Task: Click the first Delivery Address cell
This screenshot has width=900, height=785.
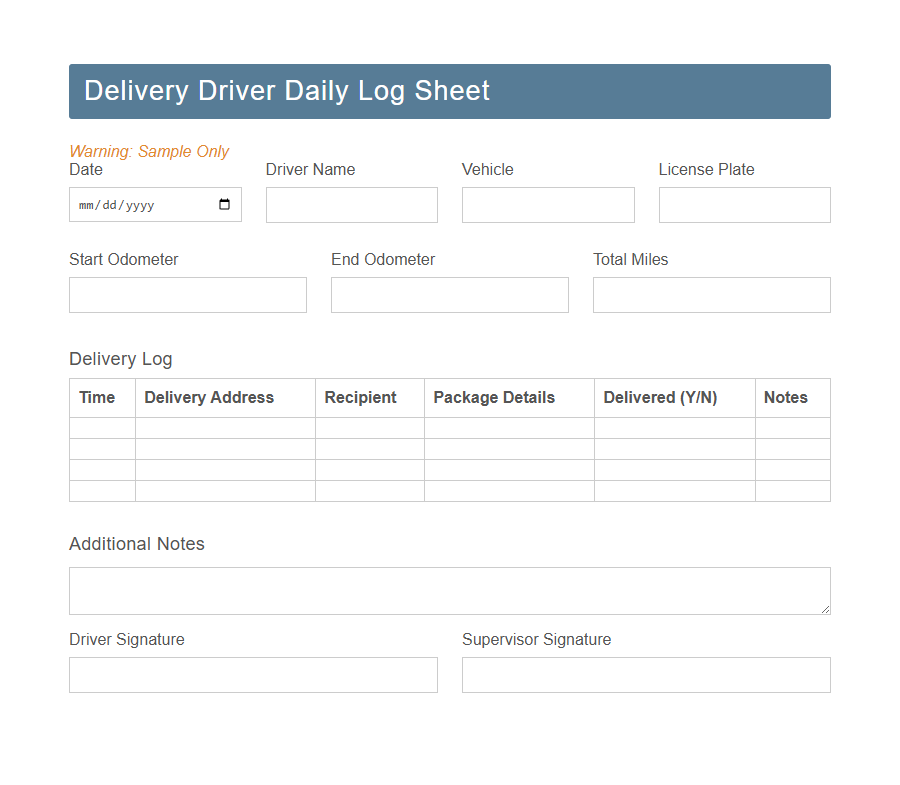Action: click(224, 427)
